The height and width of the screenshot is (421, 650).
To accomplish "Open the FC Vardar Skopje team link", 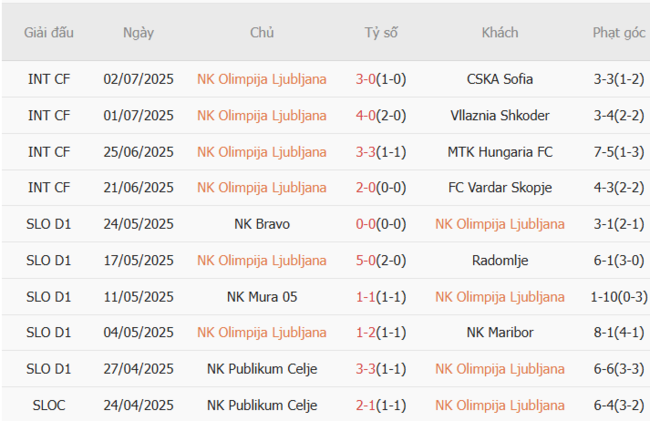I will click(500, 188).
